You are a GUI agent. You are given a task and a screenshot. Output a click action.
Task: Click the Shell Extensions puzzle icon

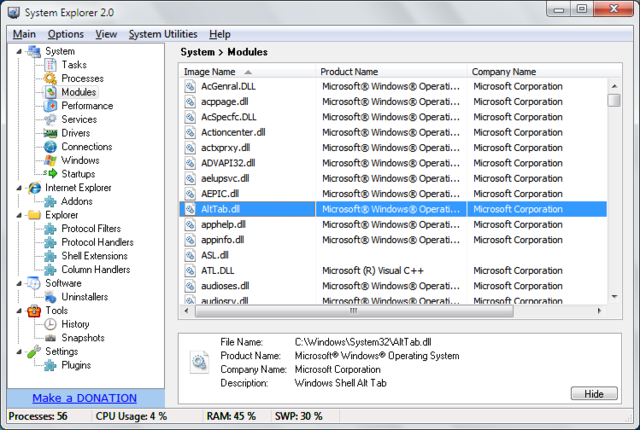(x=50, y=256)
